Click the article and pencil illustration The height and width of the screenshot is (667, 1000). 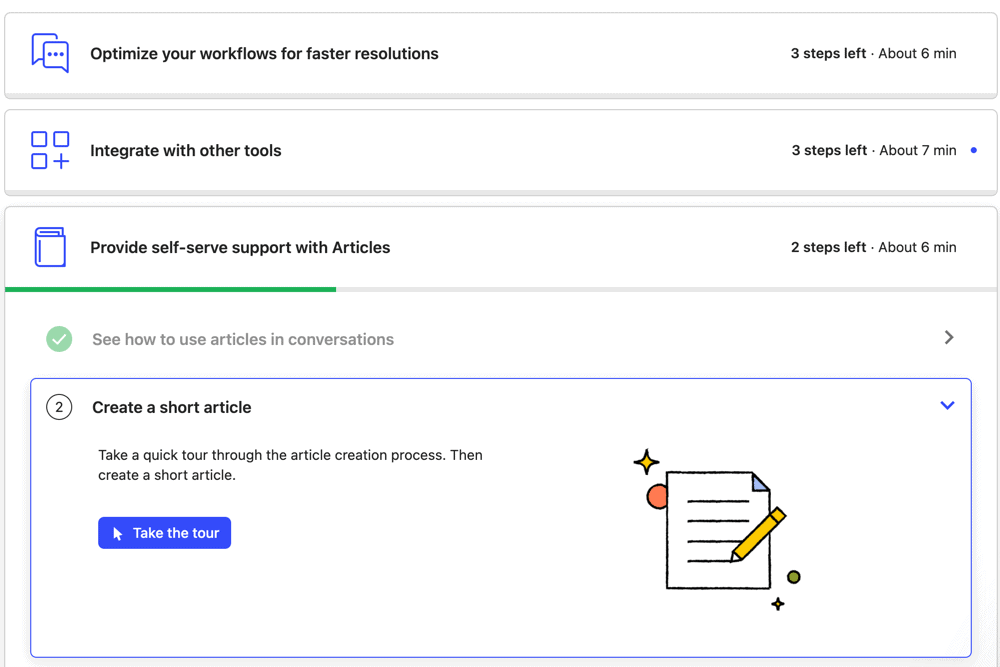717,530
